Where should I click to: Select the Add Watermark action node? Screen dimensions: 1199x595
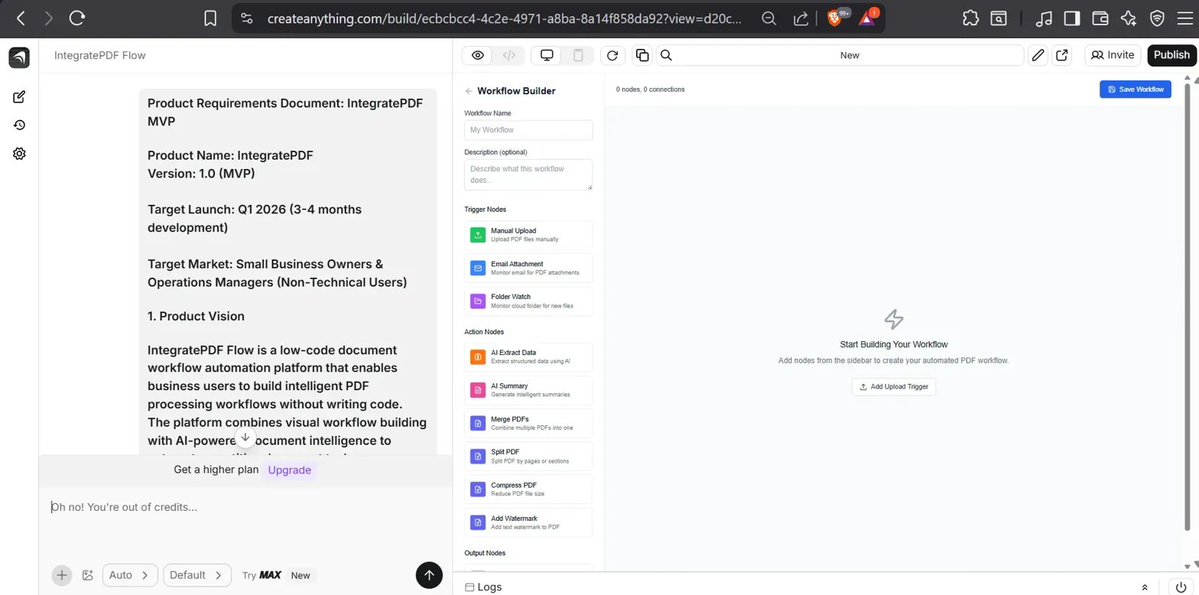point(530,521)
